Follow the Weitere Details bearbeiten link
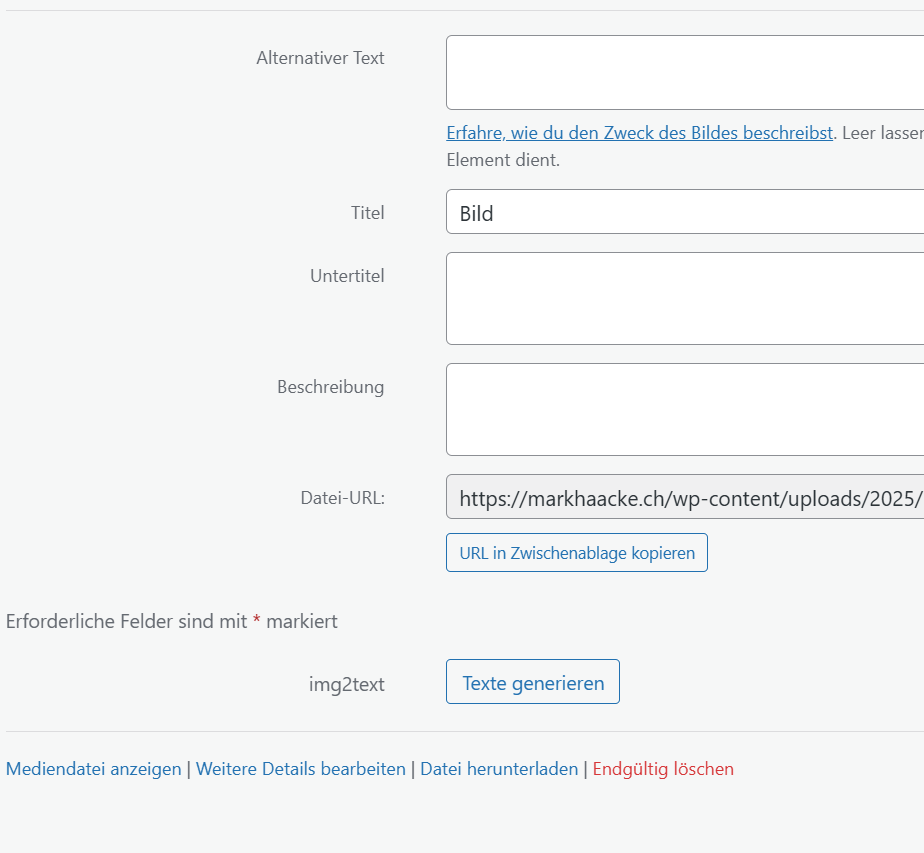 pyautogui.click(x=301, y=769)
